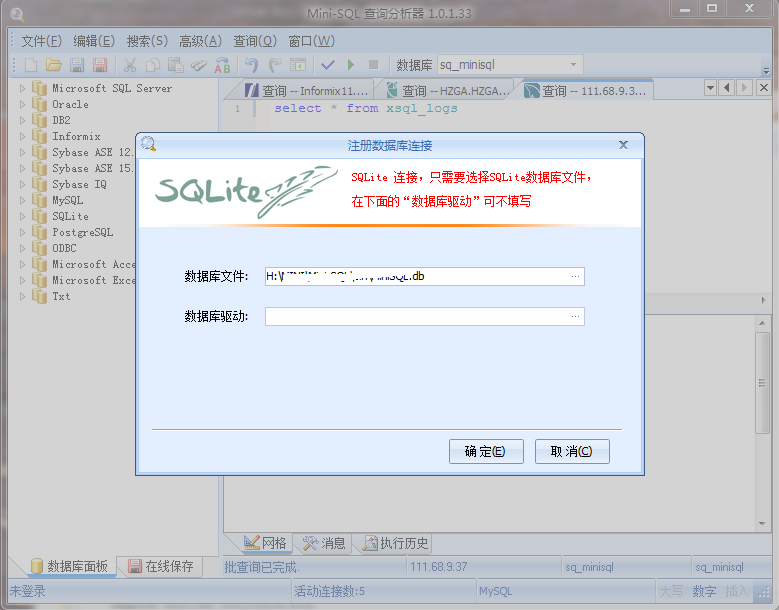Click the 活动连接数:5 status text

click(x=329, y=591)
